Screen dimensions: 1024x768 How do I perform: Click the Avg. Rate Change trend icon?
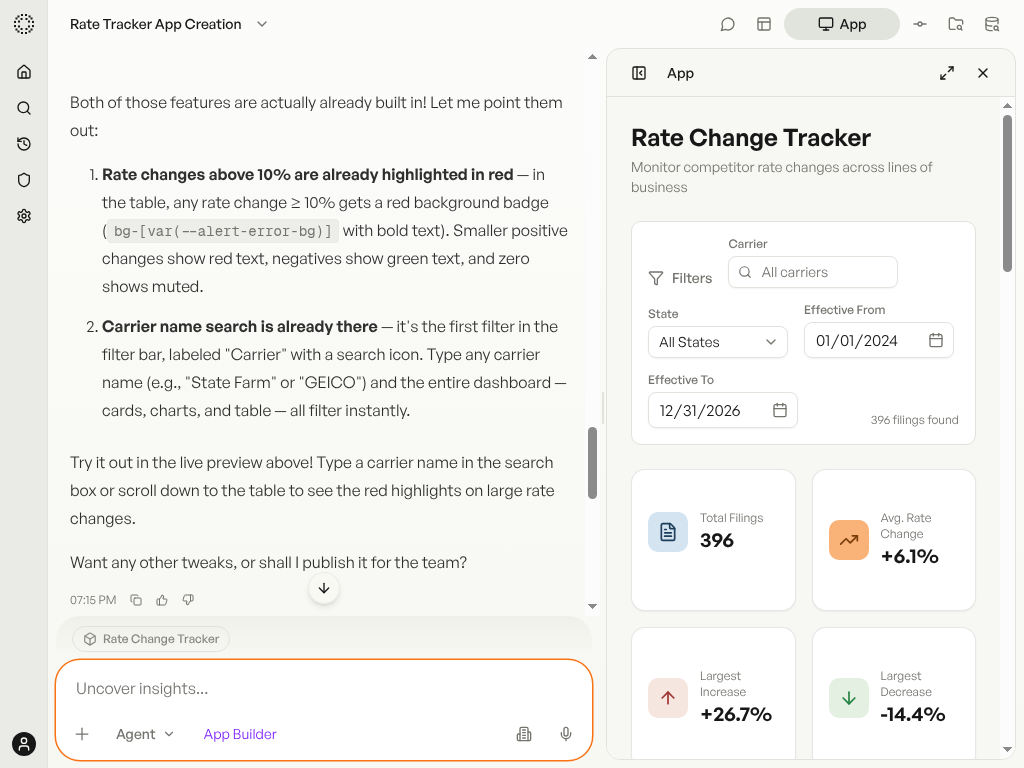[848, 540]
